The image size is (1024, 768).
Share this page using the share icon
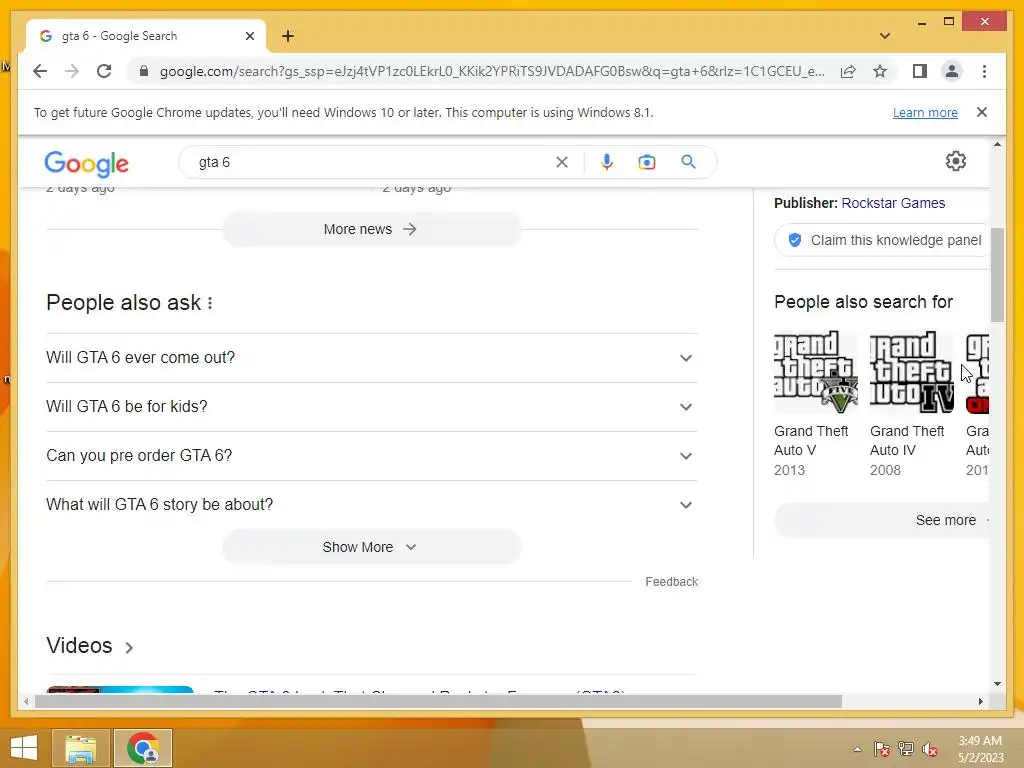(x=848, y=71)
